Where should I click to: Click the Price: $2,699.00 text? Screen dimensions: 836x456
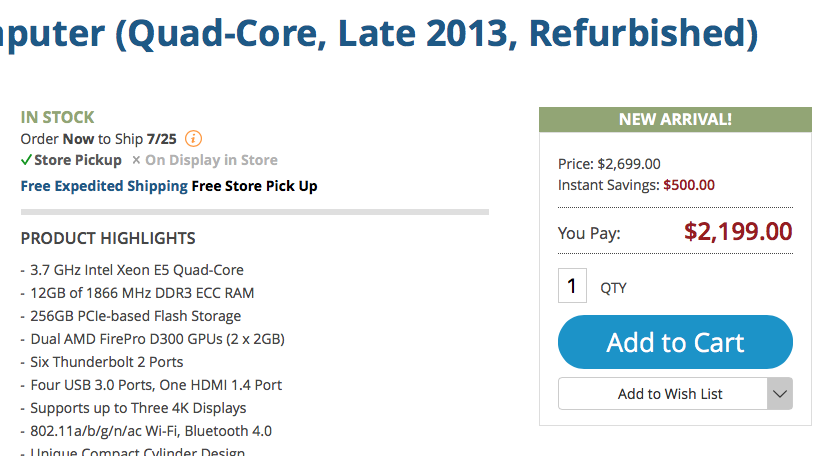coord(609,164)
